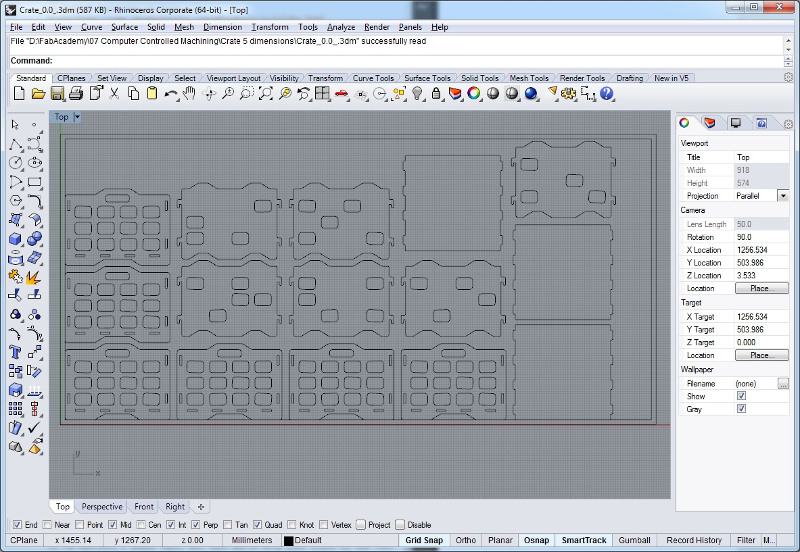This screenshot has width=800, height=552.
Task: Click the Paste clipboard icon
Action: click(152, 93)
